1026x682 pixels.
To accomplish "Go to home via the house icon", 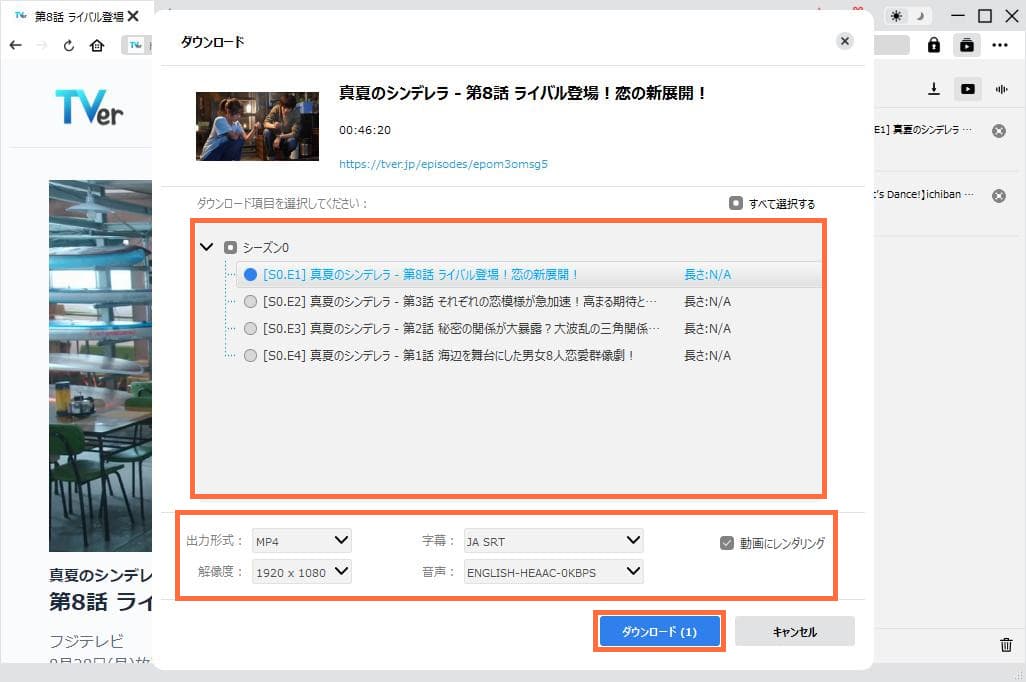I will pyautogui.click(x=97, y=46).
